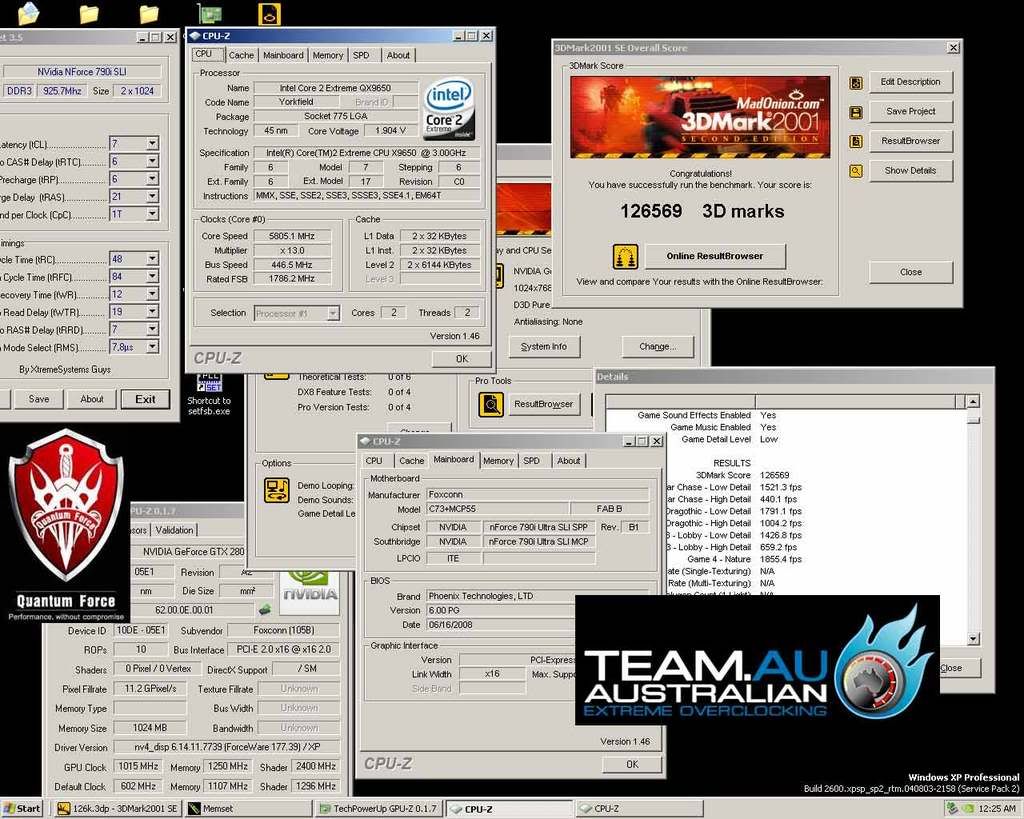
Task: Click the Show Details button
Action: (x=910, y=170)
